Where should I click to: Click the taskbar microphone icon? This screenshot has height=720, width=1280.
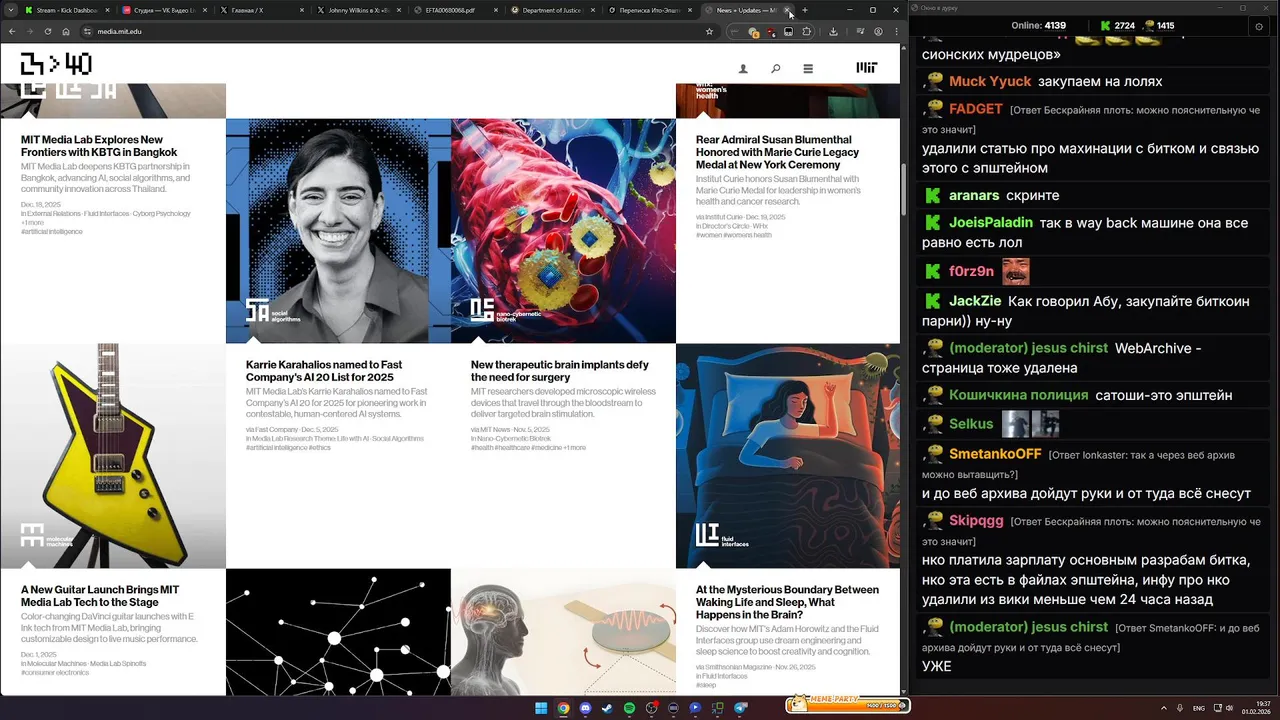[x=1181, y=708]
